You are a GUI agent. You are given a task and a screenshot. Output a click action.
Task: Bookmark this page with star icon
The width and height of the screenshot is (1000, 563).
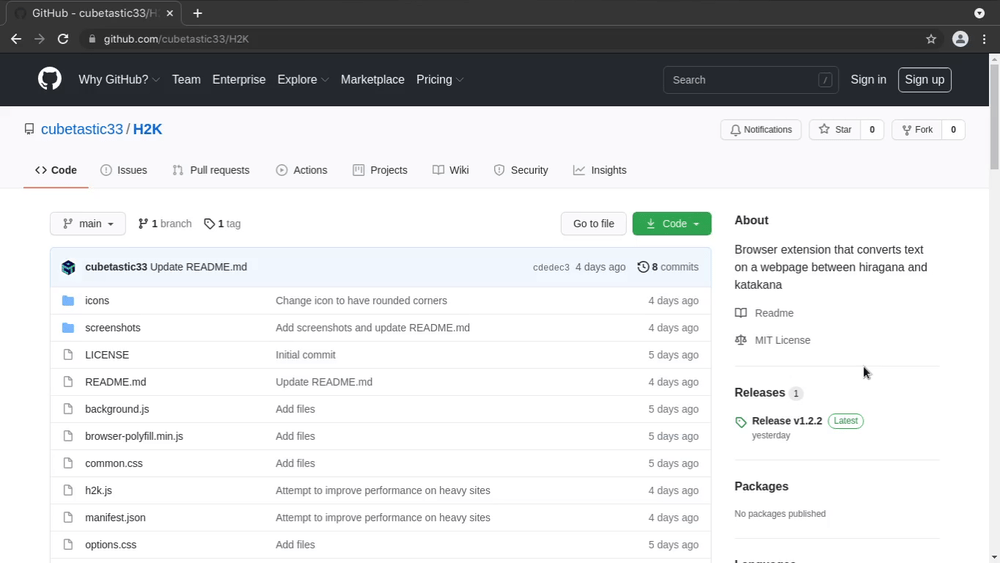coord(931,39)
